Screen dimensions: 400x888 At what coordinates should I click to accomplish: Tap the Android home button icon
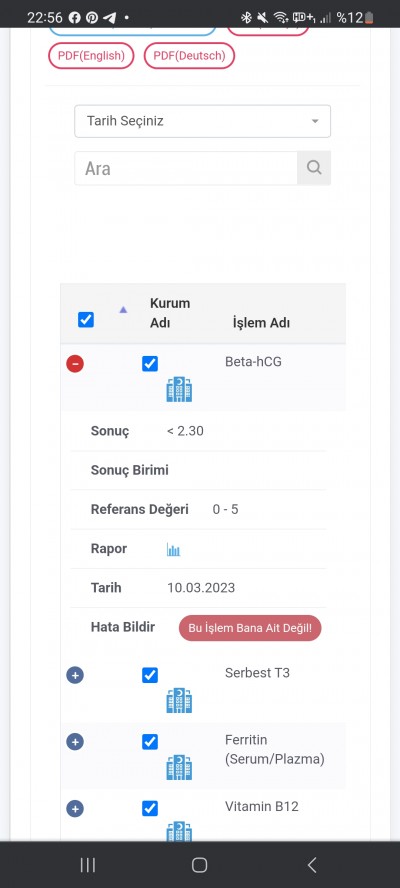point(199,865)
